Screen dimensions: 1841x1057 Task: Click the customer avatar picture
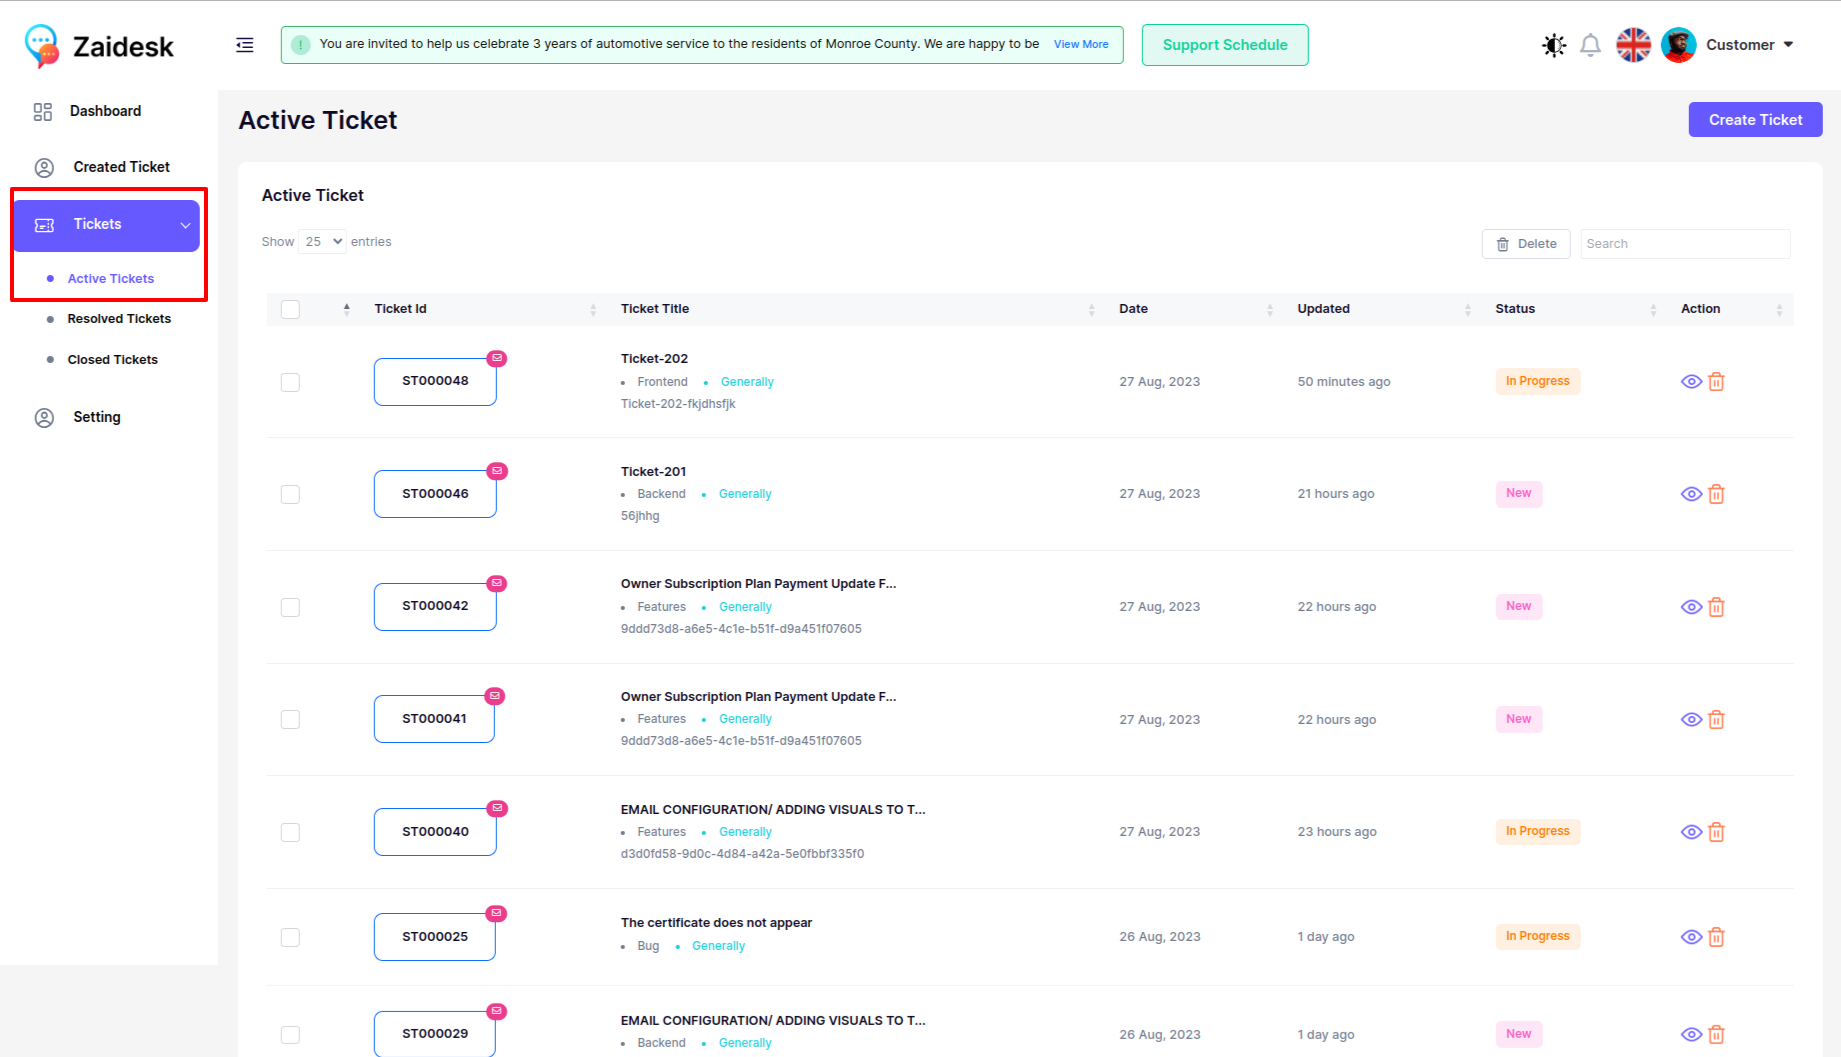tap(1679, 45)
